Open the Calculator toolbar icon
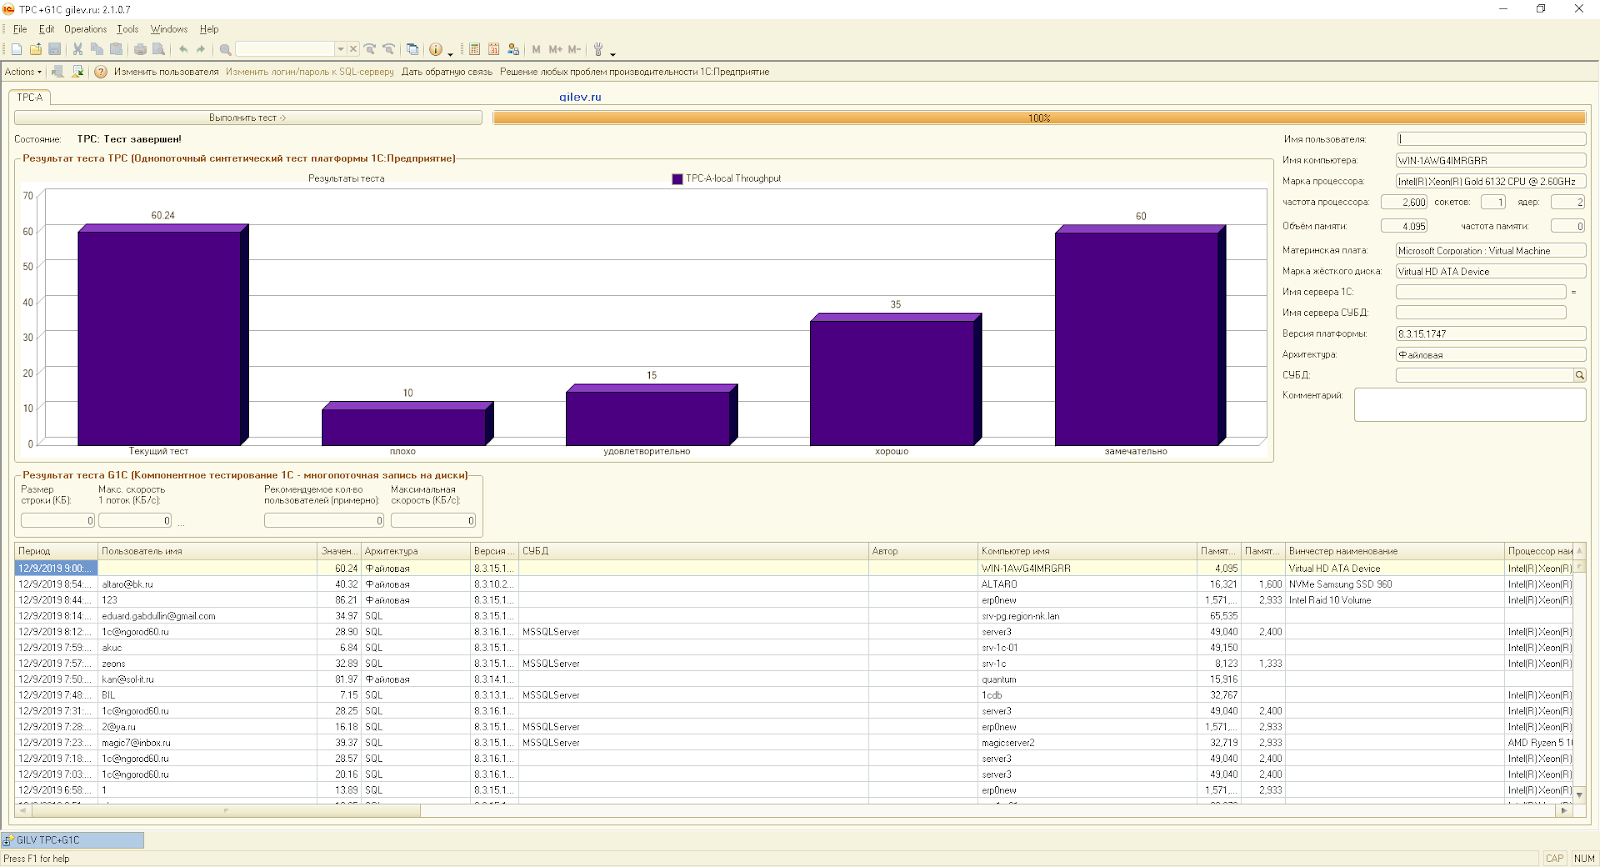The height and width of the screenshot is (867, 1600). point(475,49)
